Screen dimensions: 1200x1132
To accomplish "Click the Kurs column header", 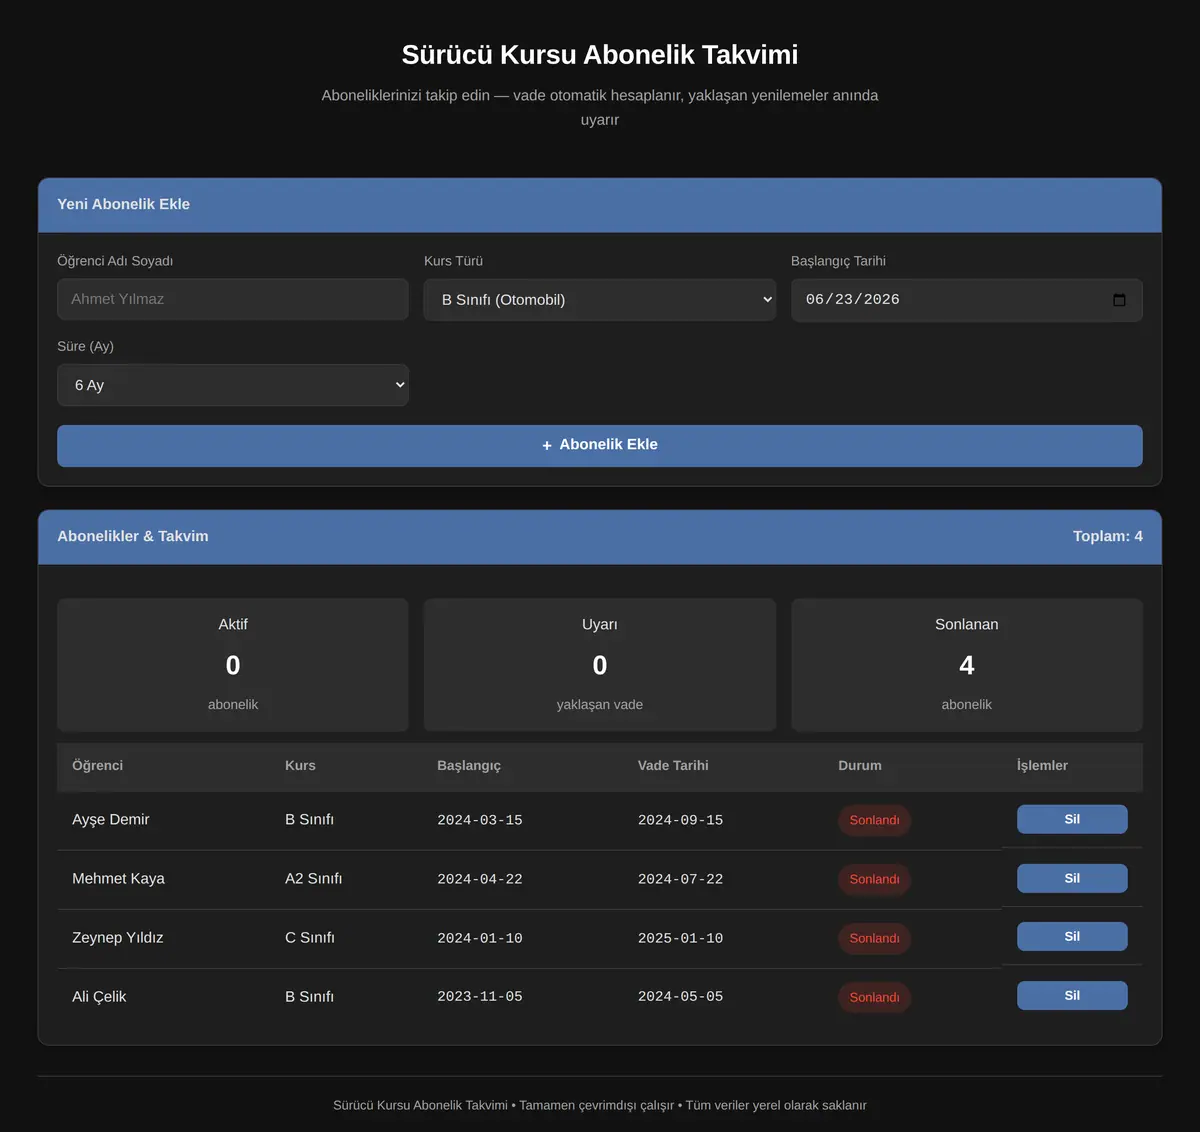I will click(300, 765).
